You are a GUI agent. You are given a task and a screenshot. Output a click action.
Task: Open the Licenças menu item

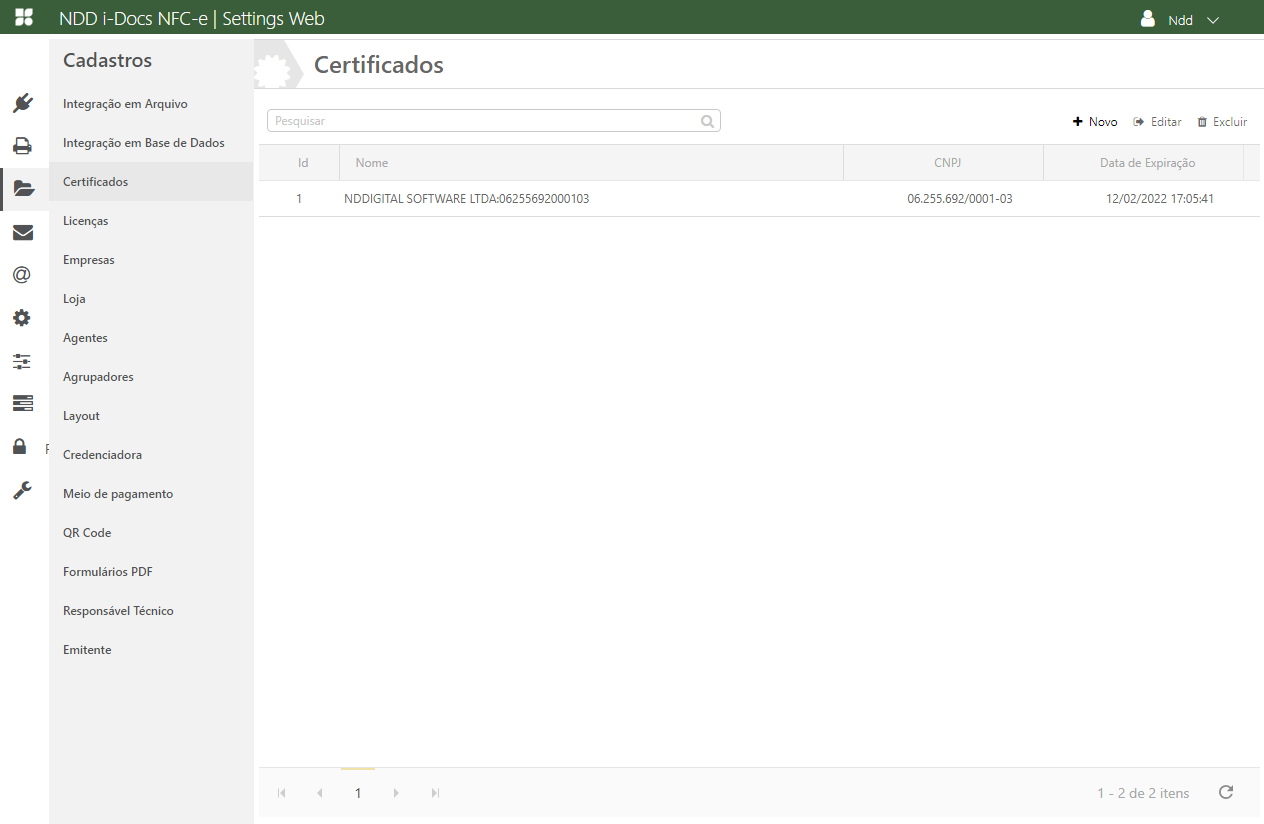(x=86, y=221)
